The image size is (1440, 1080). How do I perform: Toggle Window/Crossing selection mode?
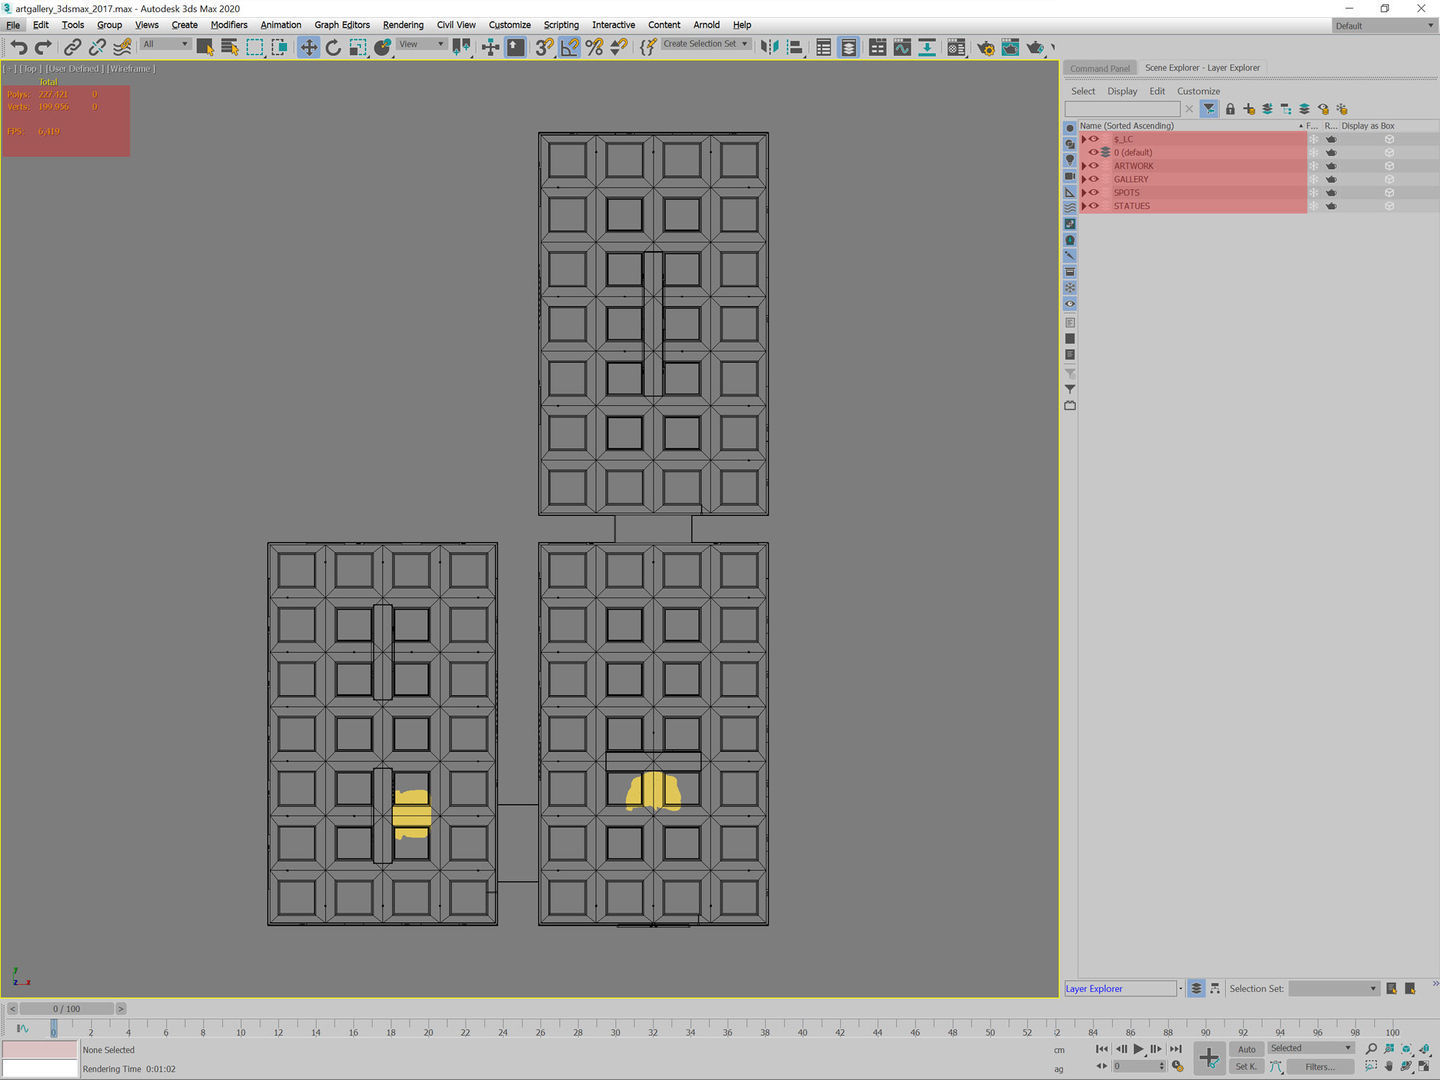tap(280, 47)
